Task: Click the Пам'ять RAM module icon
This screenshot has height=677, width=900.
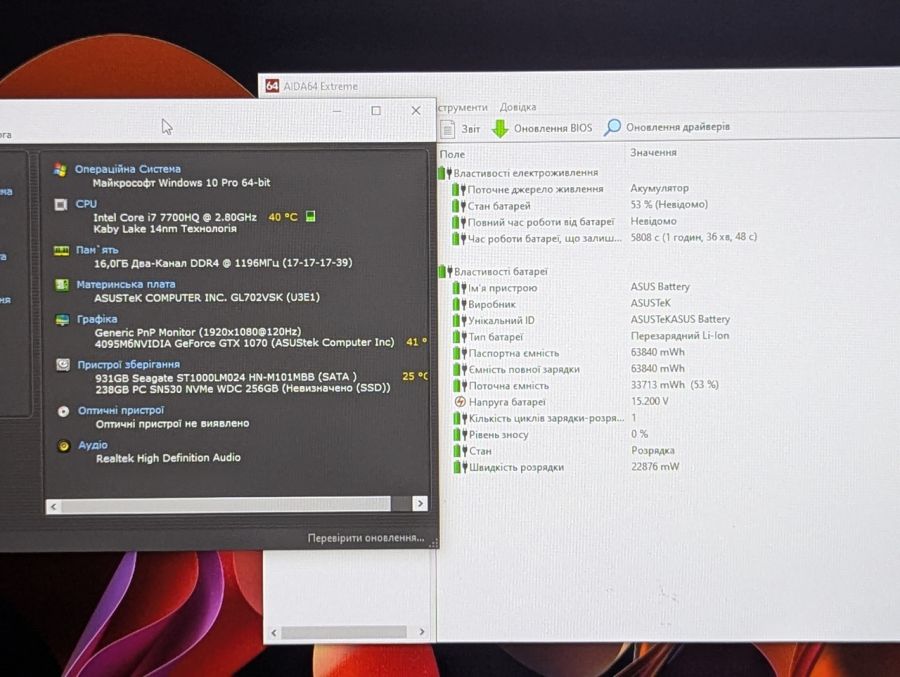Action: (x=61, y=251)
